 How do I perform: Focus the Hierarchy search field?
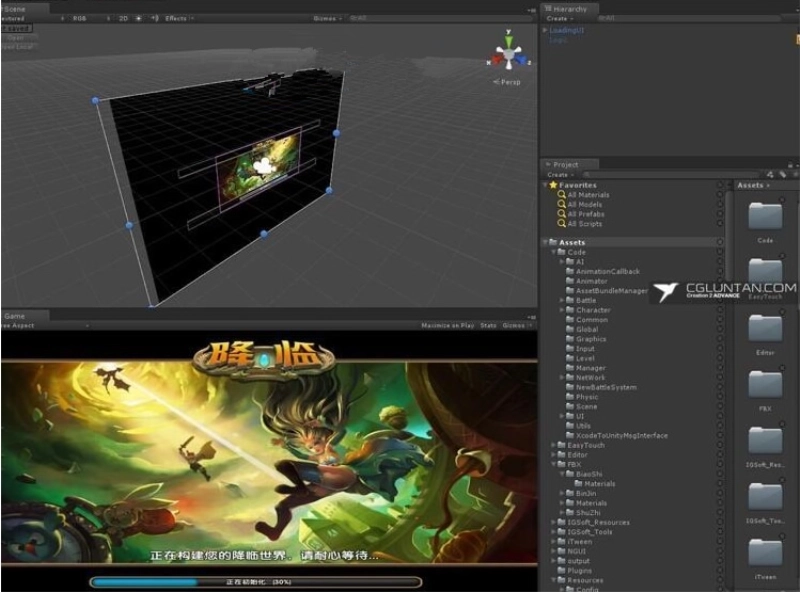point(689,18)
